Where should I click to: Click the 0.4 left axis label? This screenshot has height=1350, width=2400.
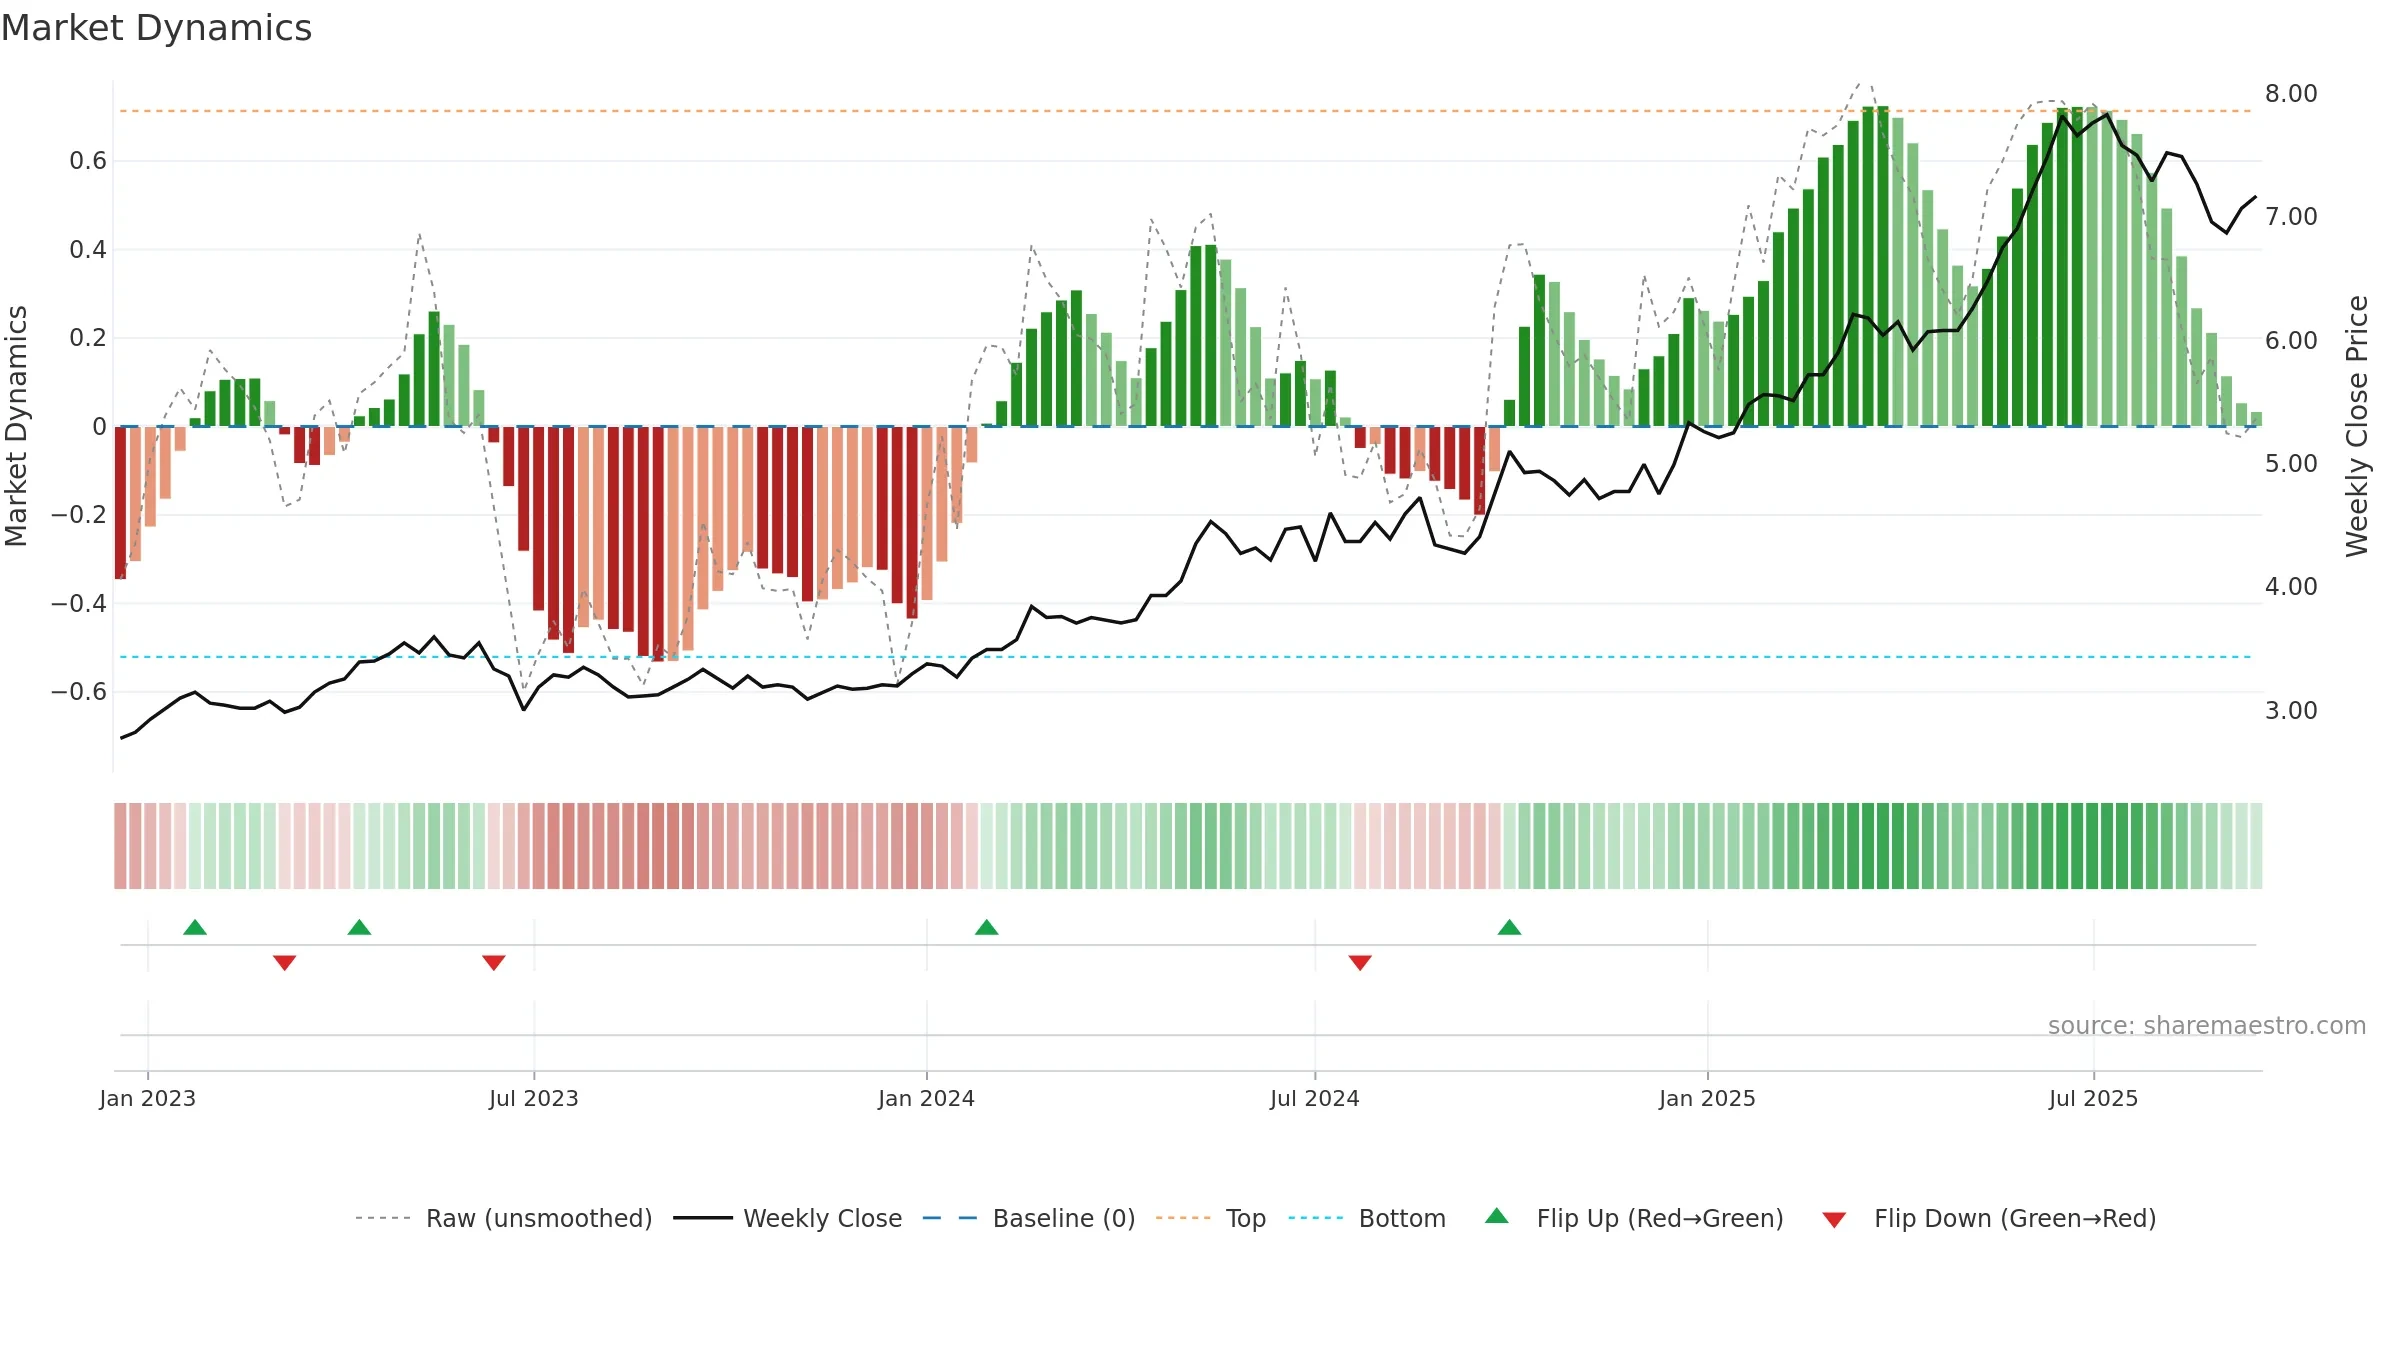coord(88,250)
